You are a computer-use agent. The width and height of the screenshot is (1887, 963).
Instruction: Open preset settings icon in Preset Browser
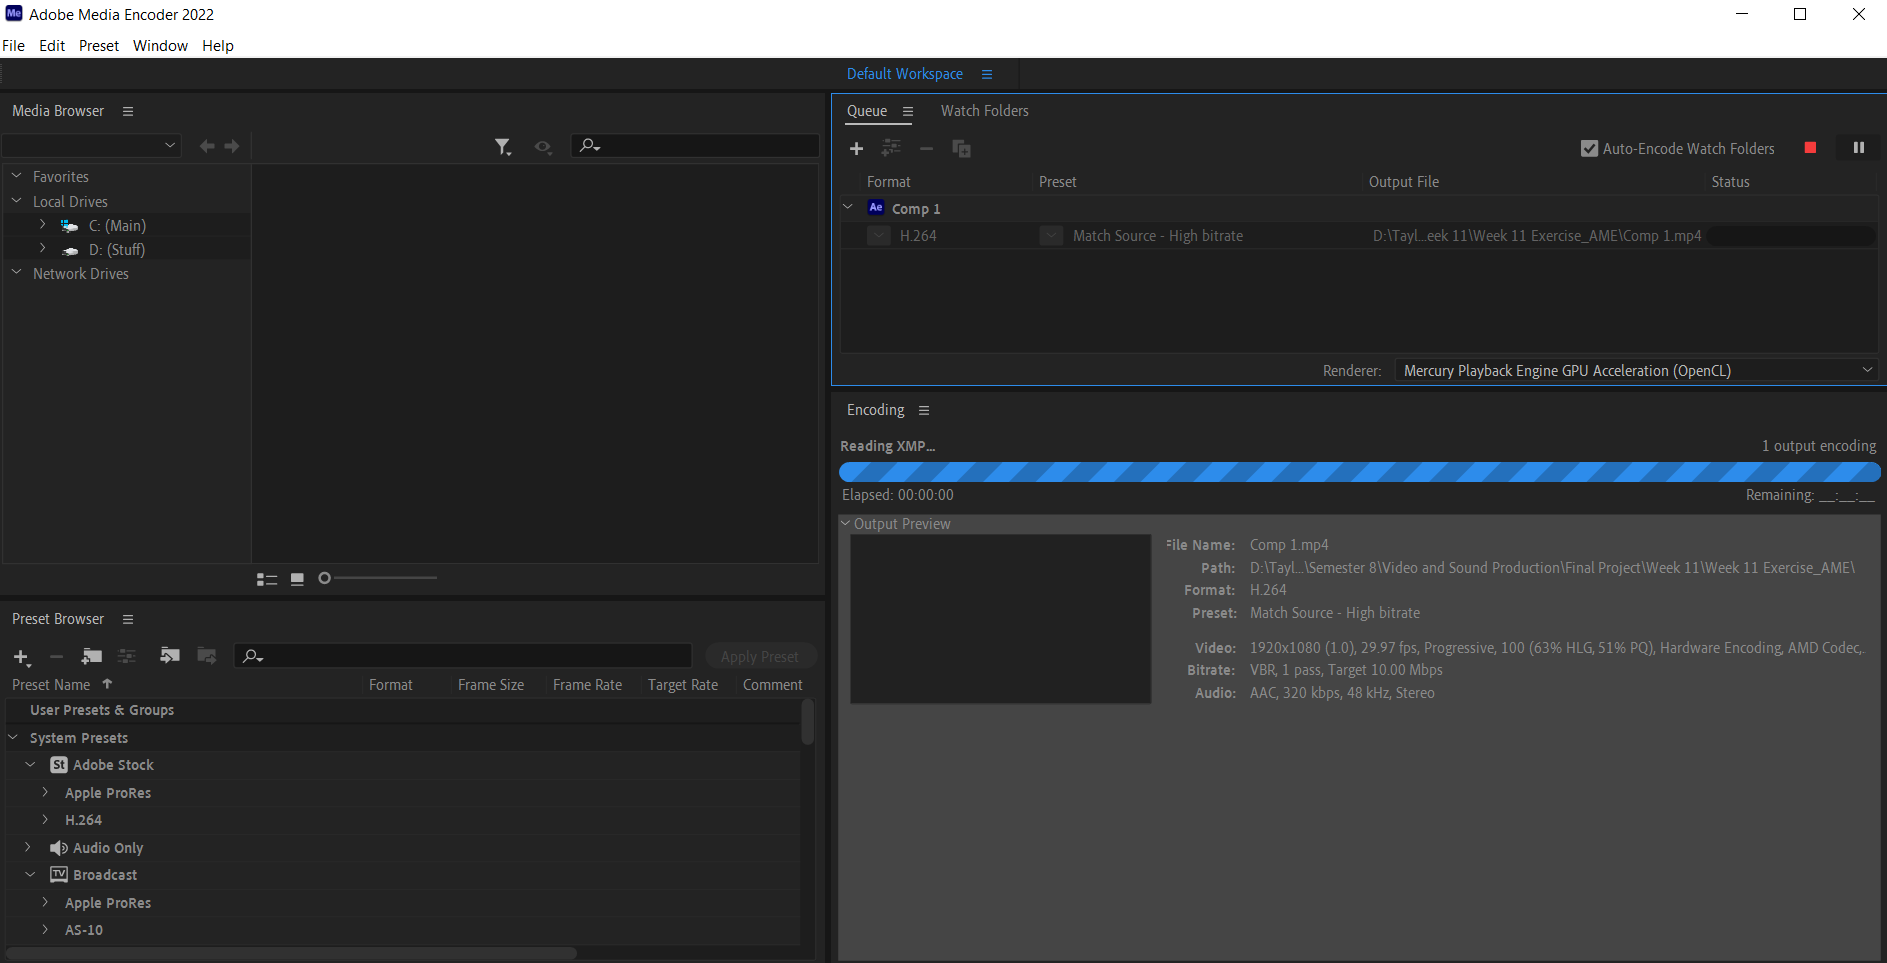127,656
